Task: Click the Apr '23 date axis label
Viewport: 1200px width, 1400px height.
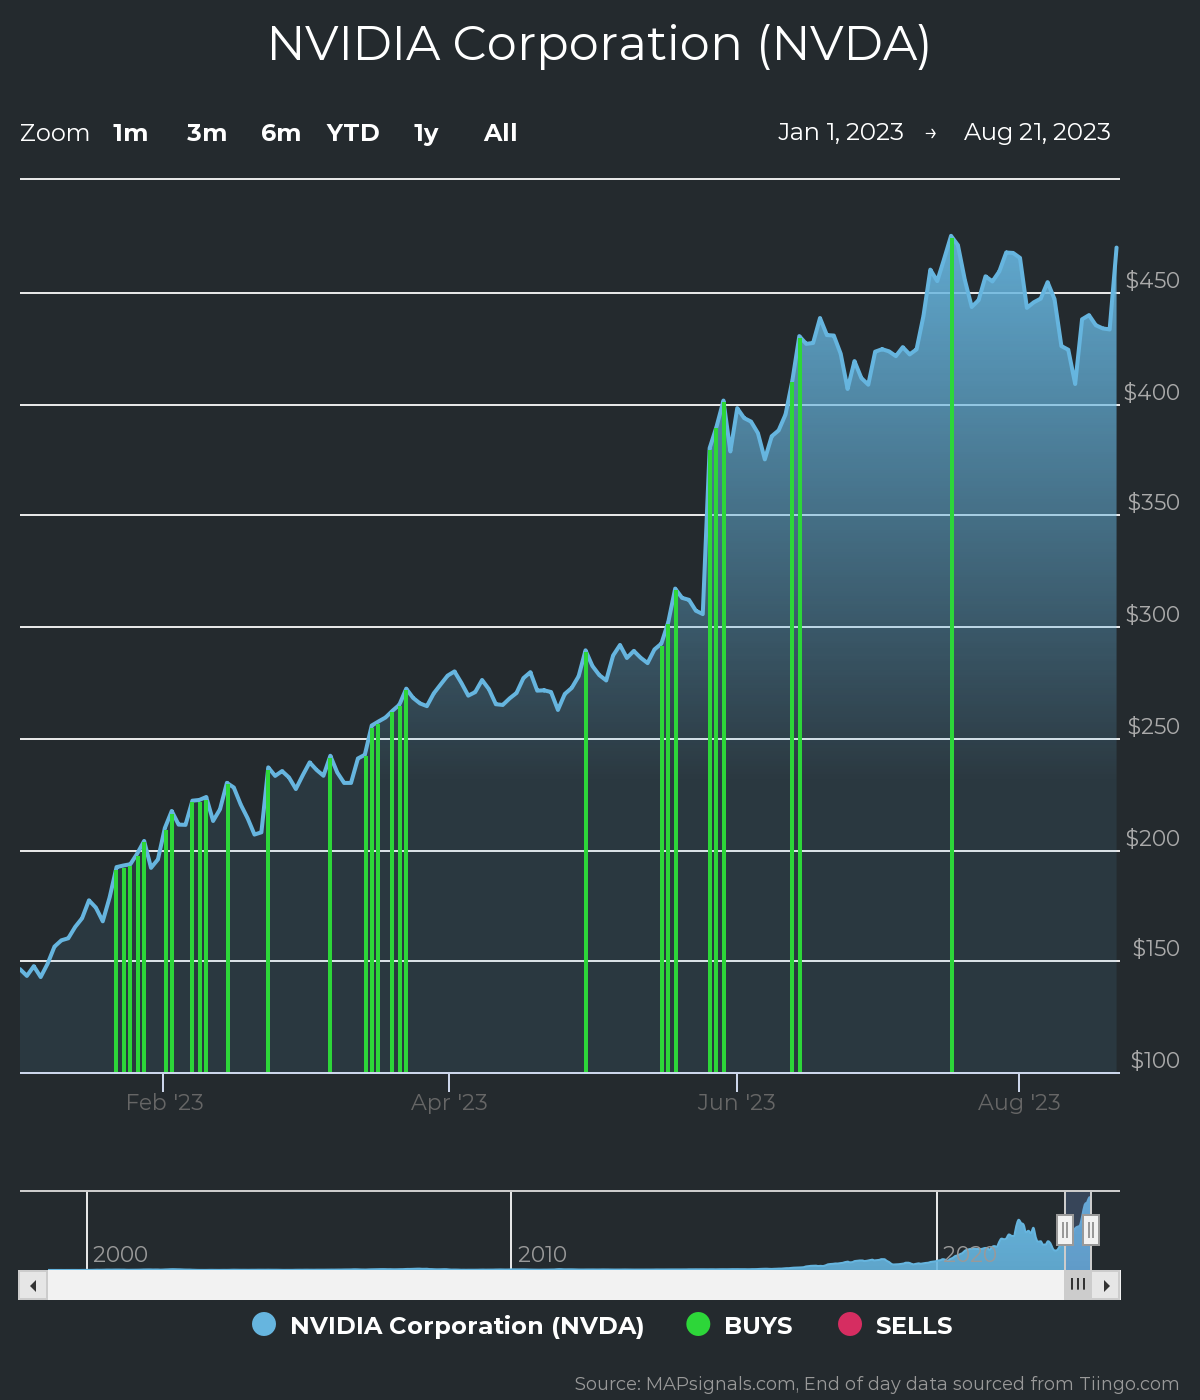Action: [449, 1102]
